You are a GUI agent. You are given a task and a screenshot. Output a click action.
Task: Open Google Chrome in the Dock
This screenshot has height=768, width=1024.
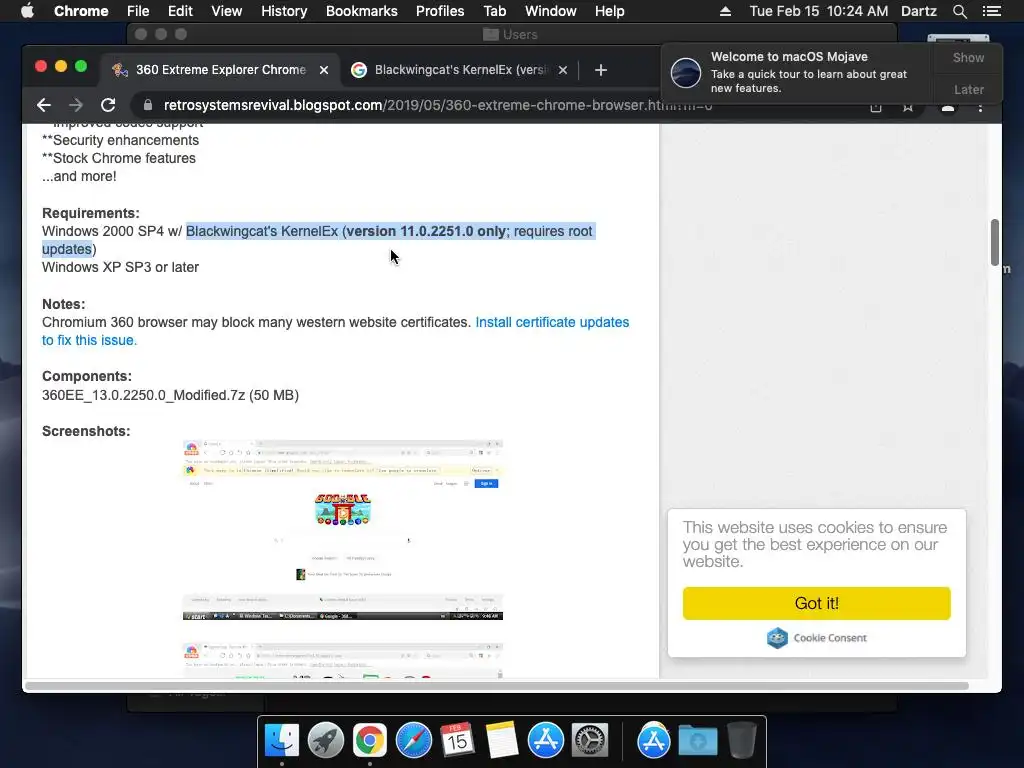[370, 741]
